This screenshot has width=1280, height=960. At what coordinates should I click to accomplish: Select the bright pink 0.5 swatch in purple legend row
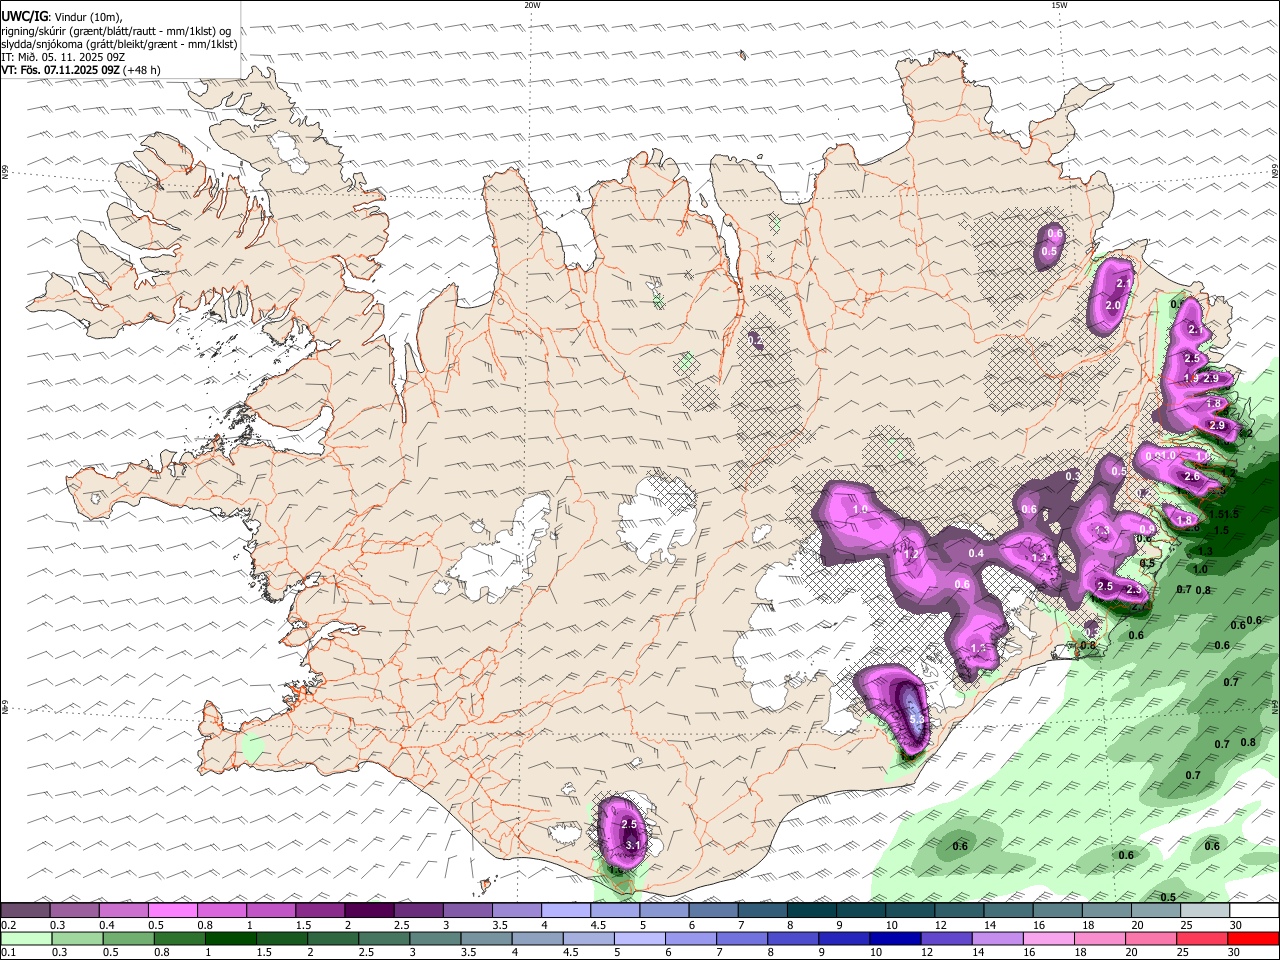click(172, 910)
